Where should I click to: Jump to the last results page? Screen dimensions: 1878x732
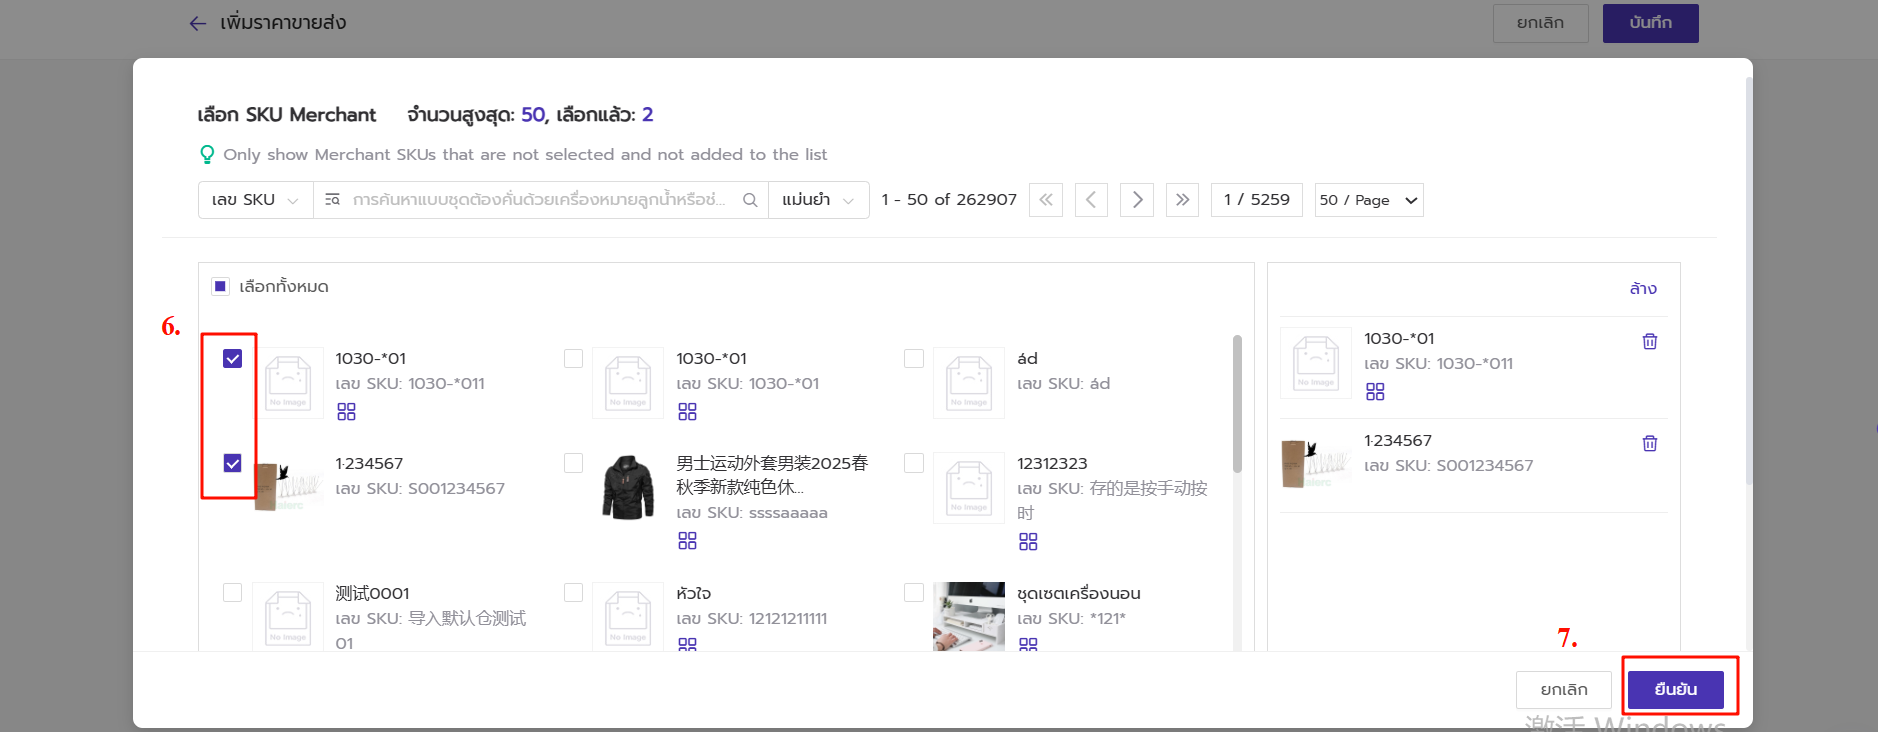click(x=1182, y=200)
